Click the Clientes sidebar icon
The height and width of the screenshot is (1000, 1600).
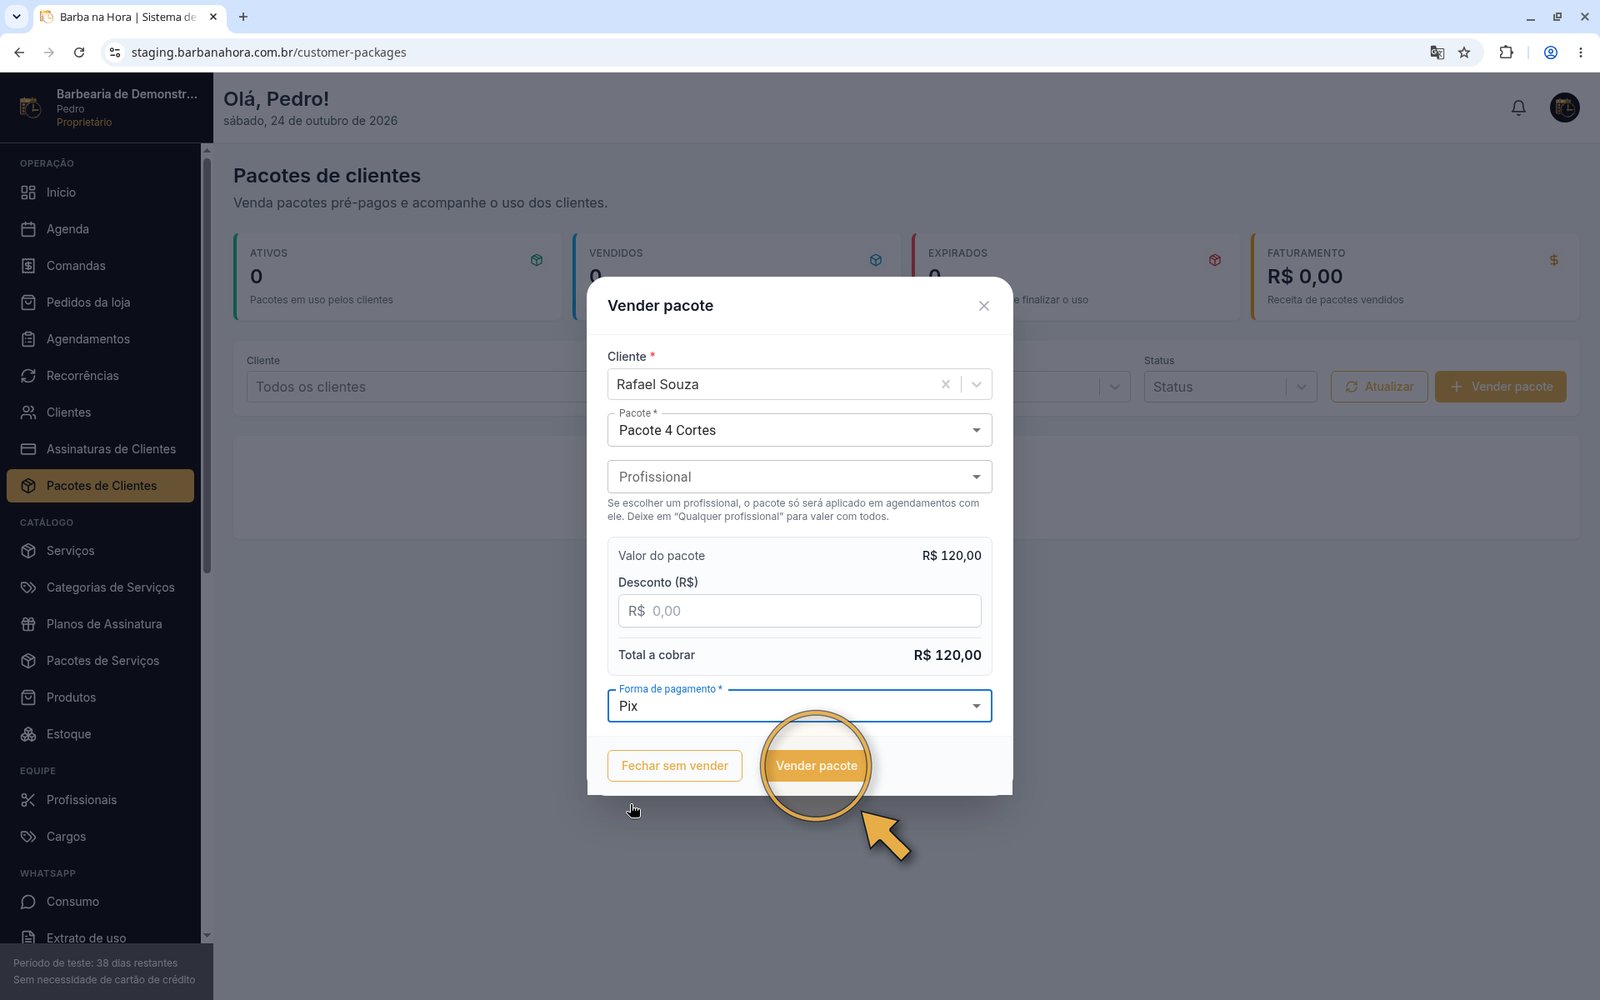28,412
